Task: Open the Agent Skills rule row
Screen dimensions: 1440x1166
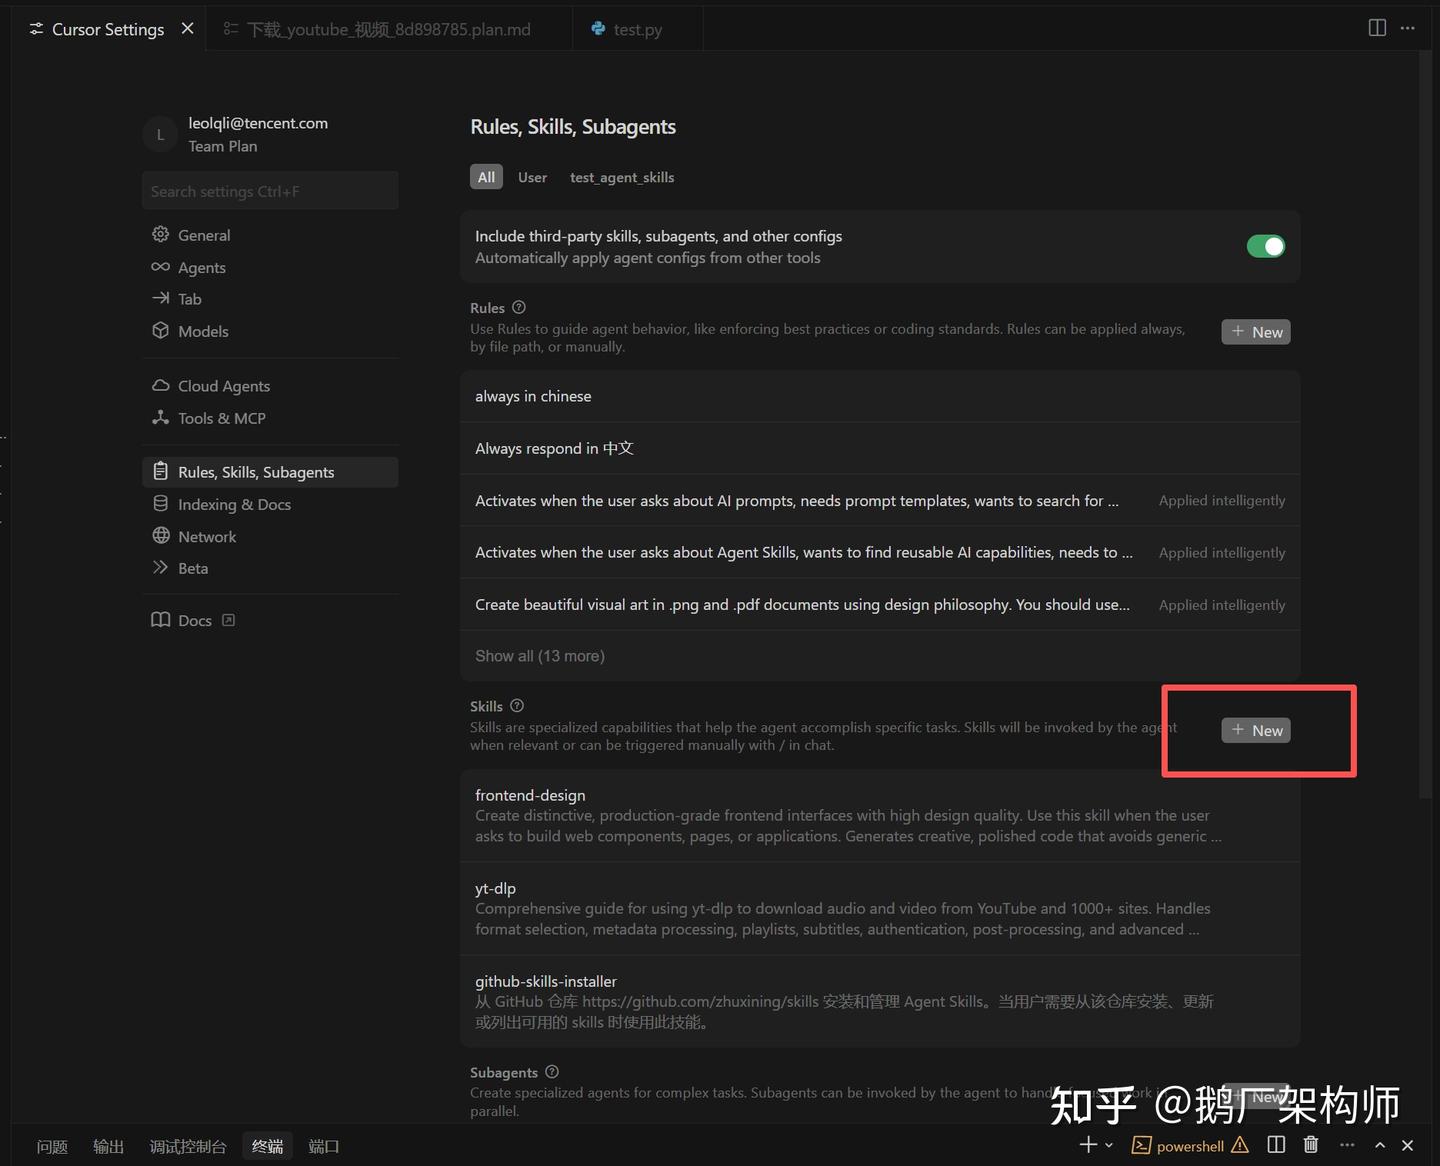Action: pyautogui.click(x=880, y=552)
